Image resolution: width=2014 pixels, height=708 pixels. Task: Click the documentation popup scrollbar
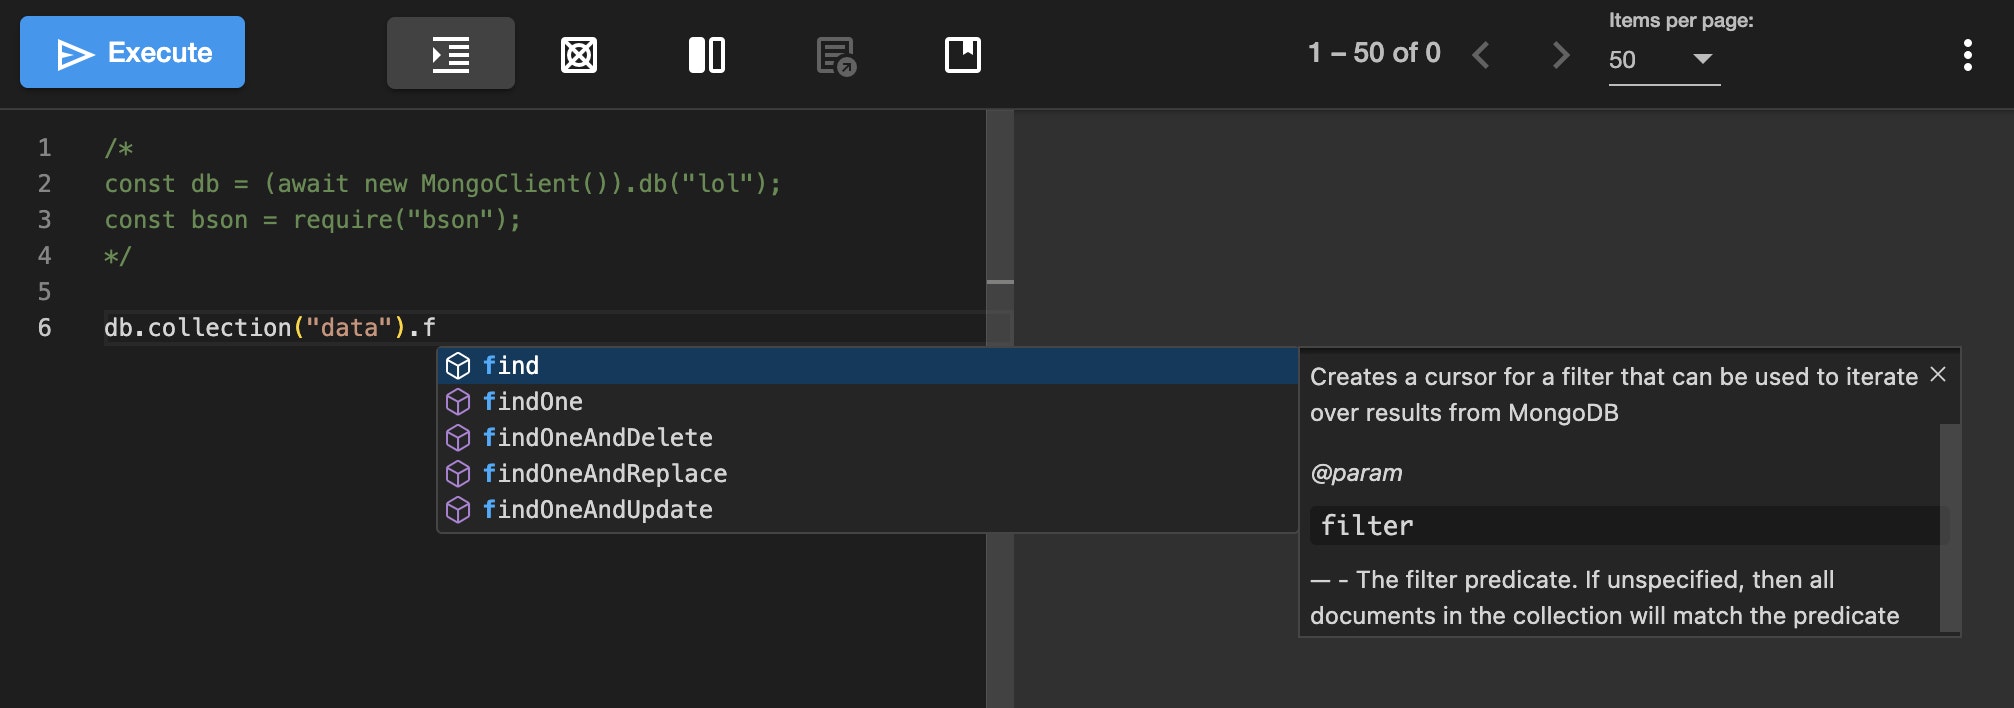(1949, 527)
